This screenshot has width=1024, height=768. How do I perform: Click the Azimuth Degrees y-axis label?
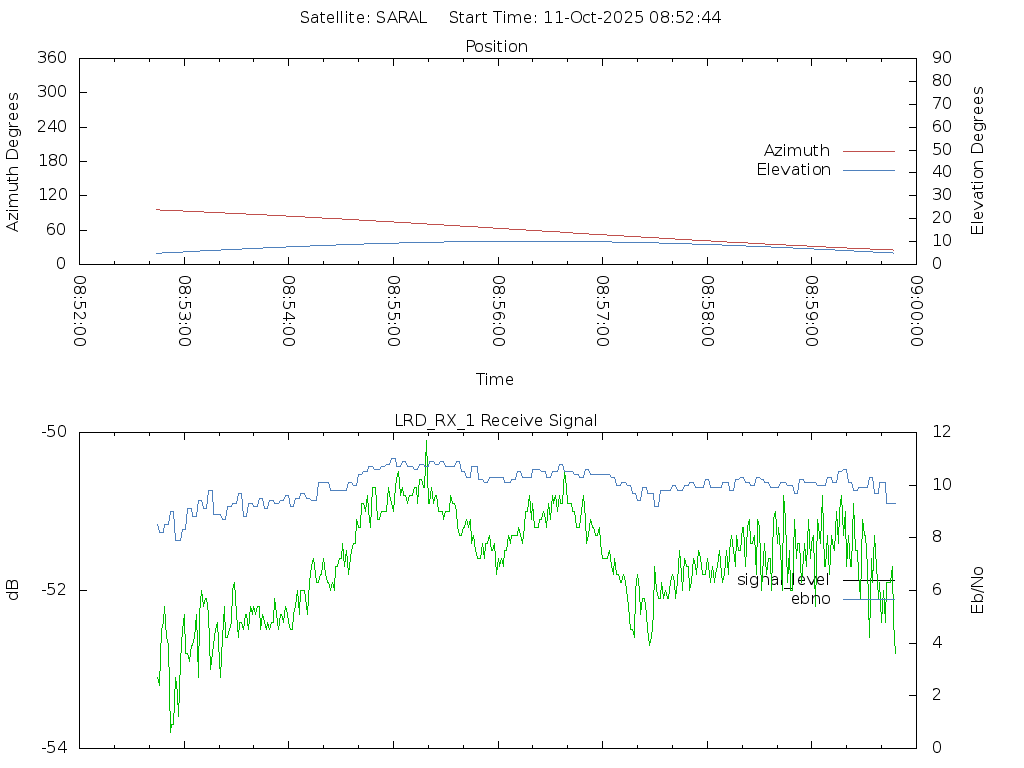(x=13, y=161)
